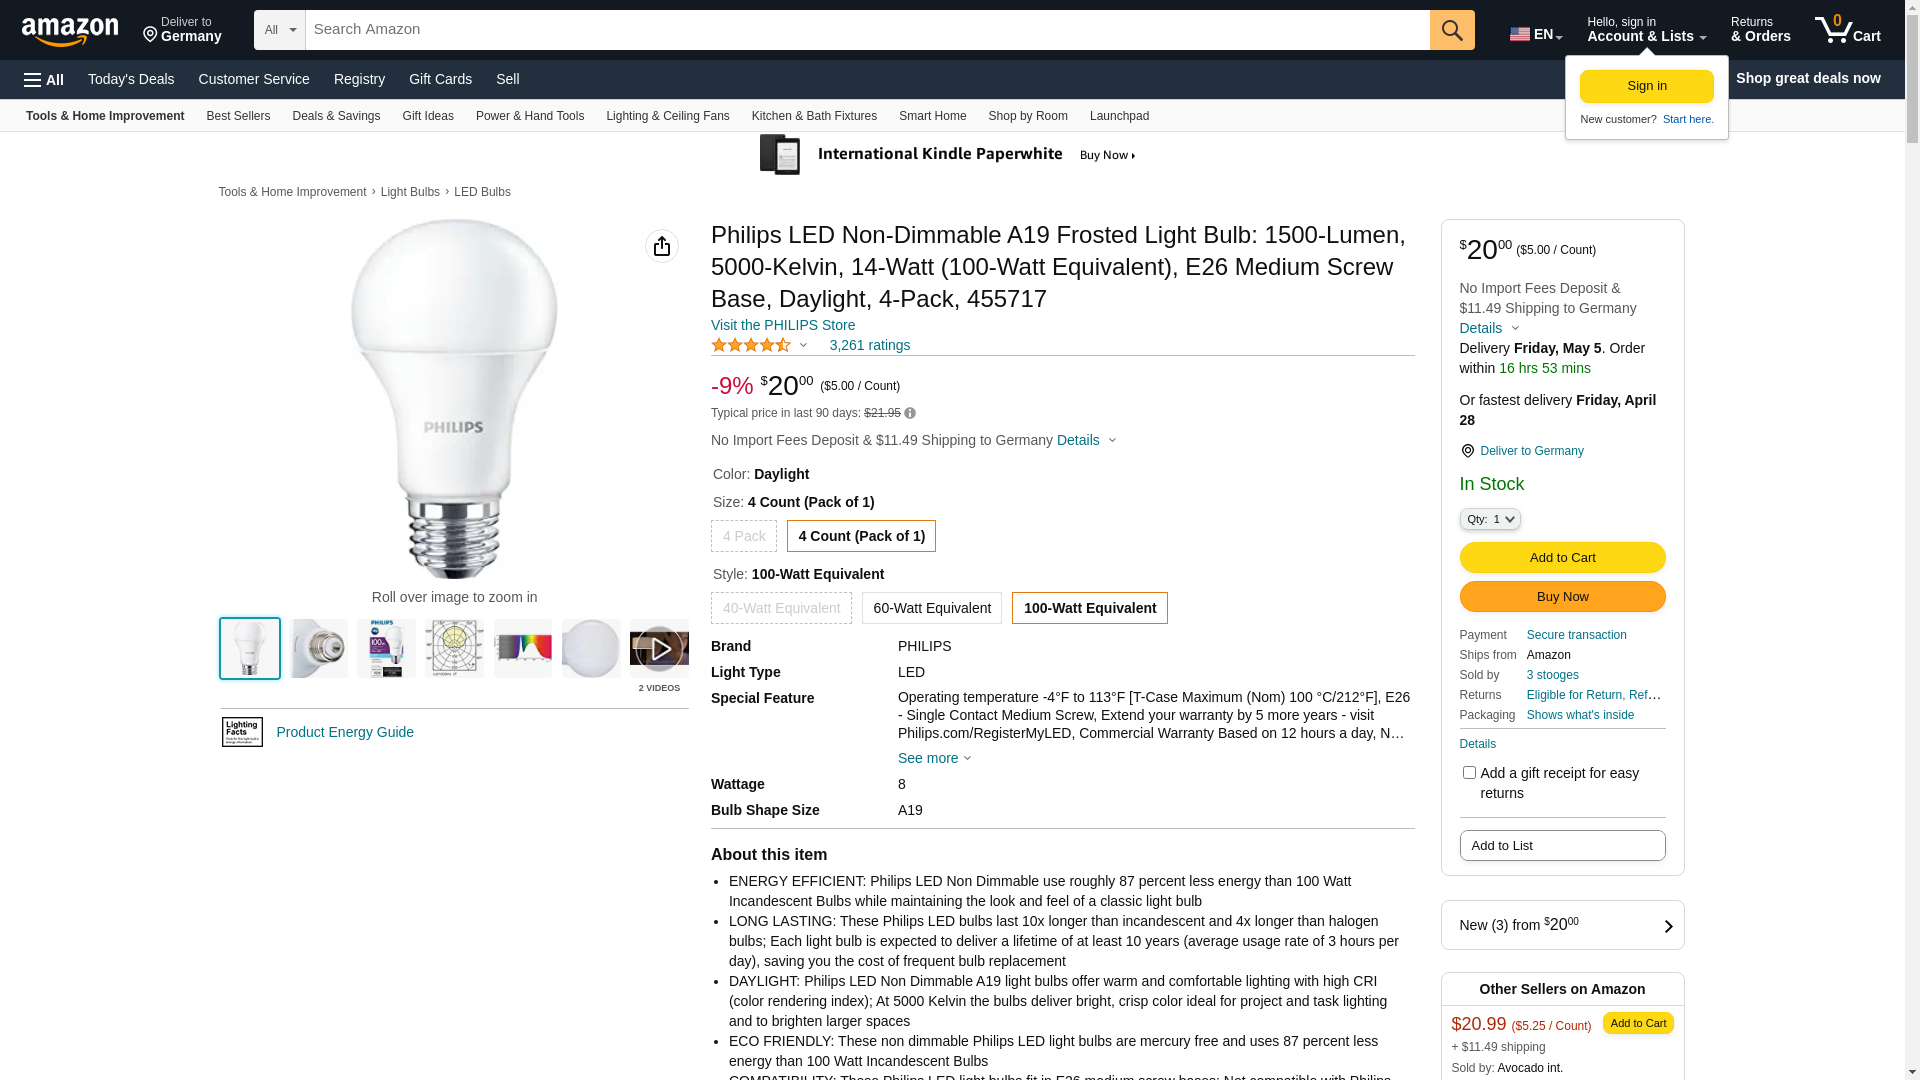Visit the PHILIPS Store link

pyautogui.click(x=783, y=325)
